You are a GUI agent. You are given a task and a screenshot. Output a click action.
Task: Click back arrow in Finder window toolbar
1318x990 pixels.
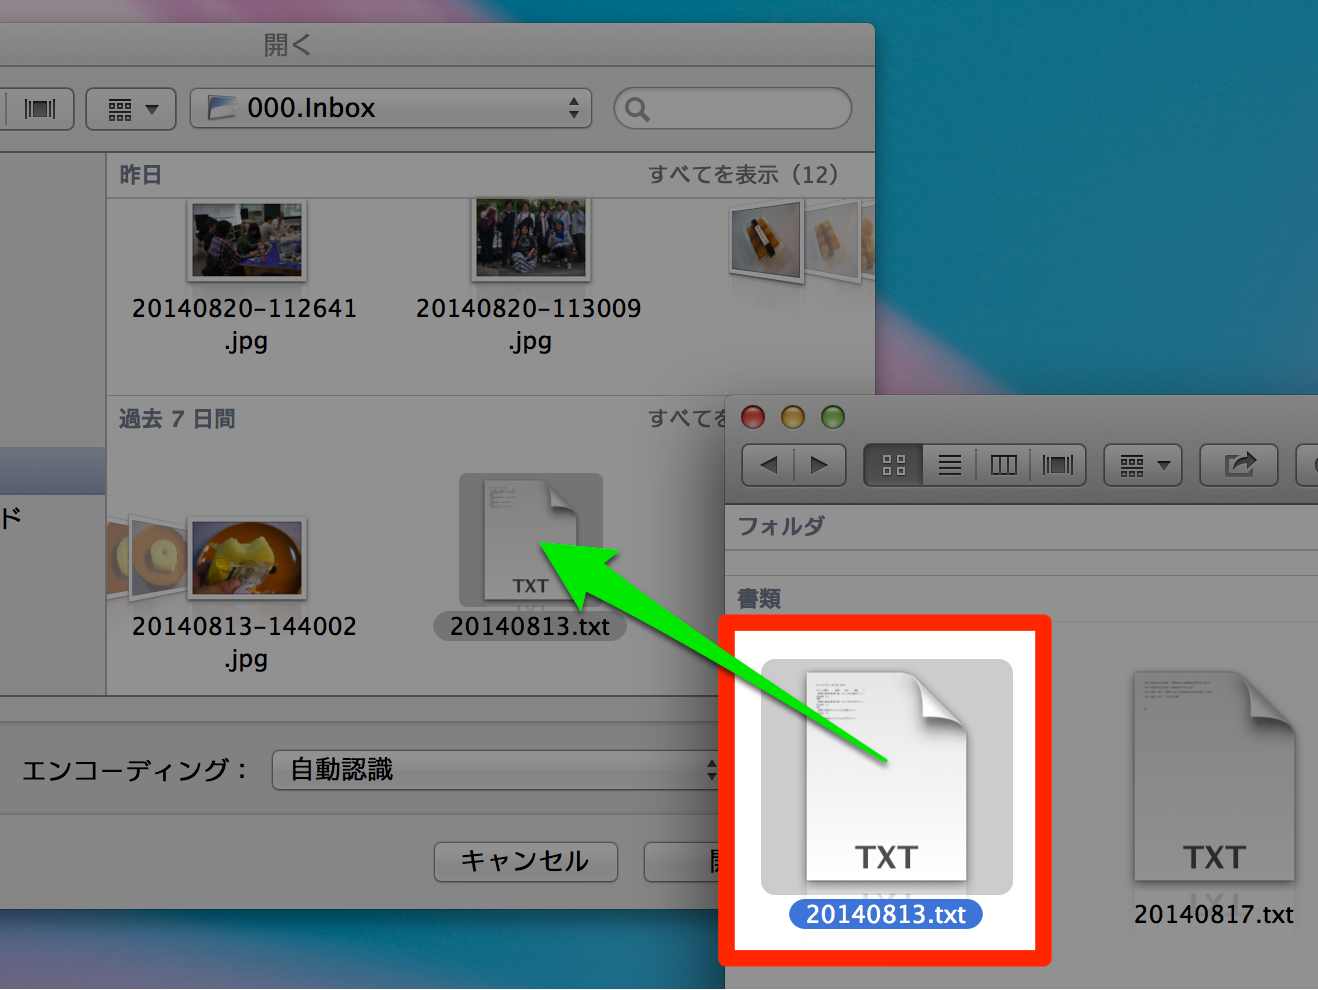click(768, 465)
